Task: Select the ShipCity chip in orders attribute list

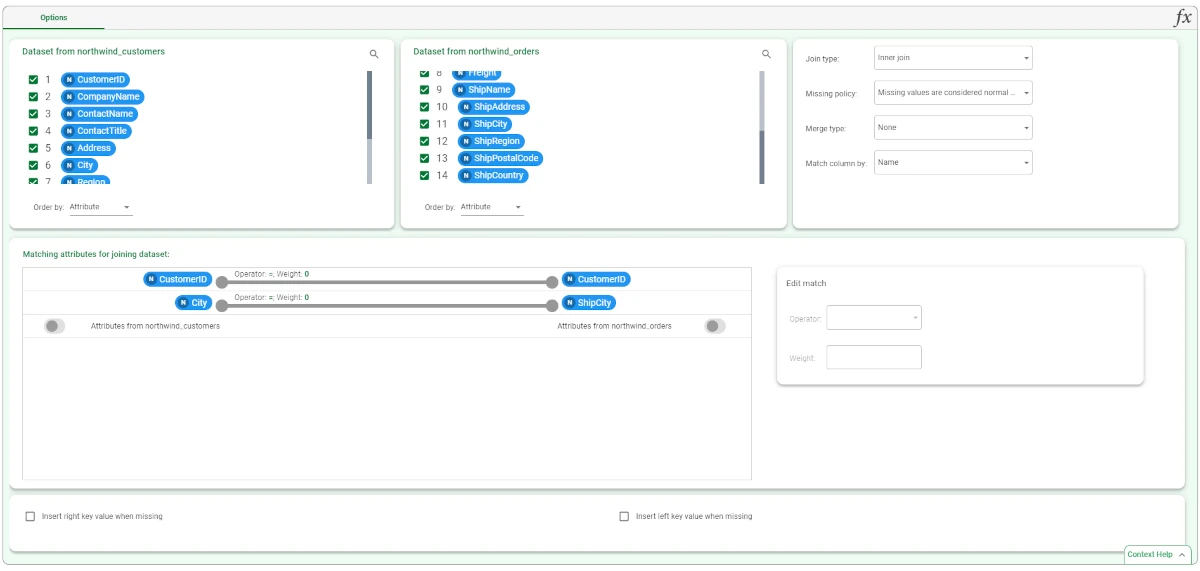Action: coord(485,124)
